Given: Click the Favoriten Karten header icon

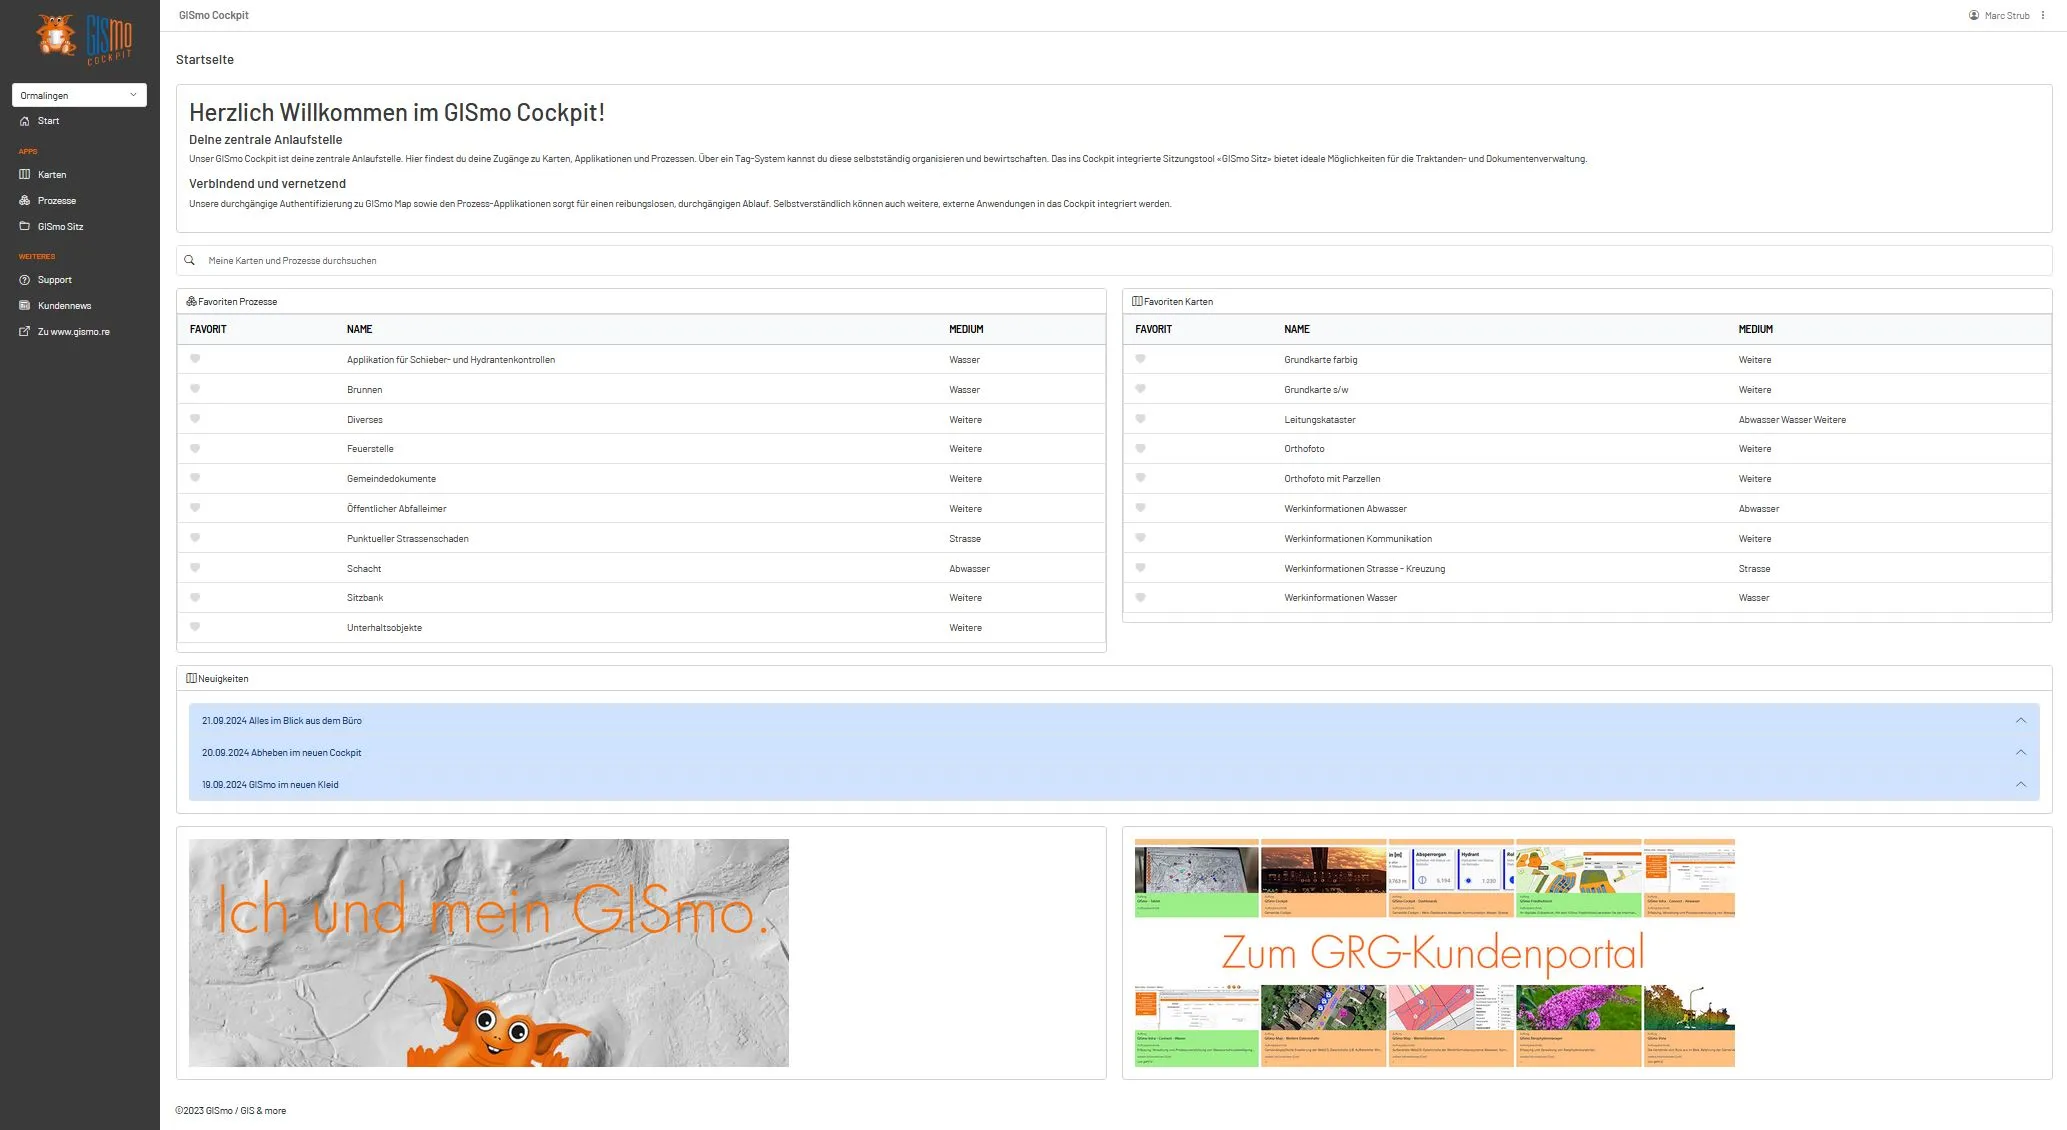Looking at the screenshot, I should pyautogui.click(x=1137, y=301).
